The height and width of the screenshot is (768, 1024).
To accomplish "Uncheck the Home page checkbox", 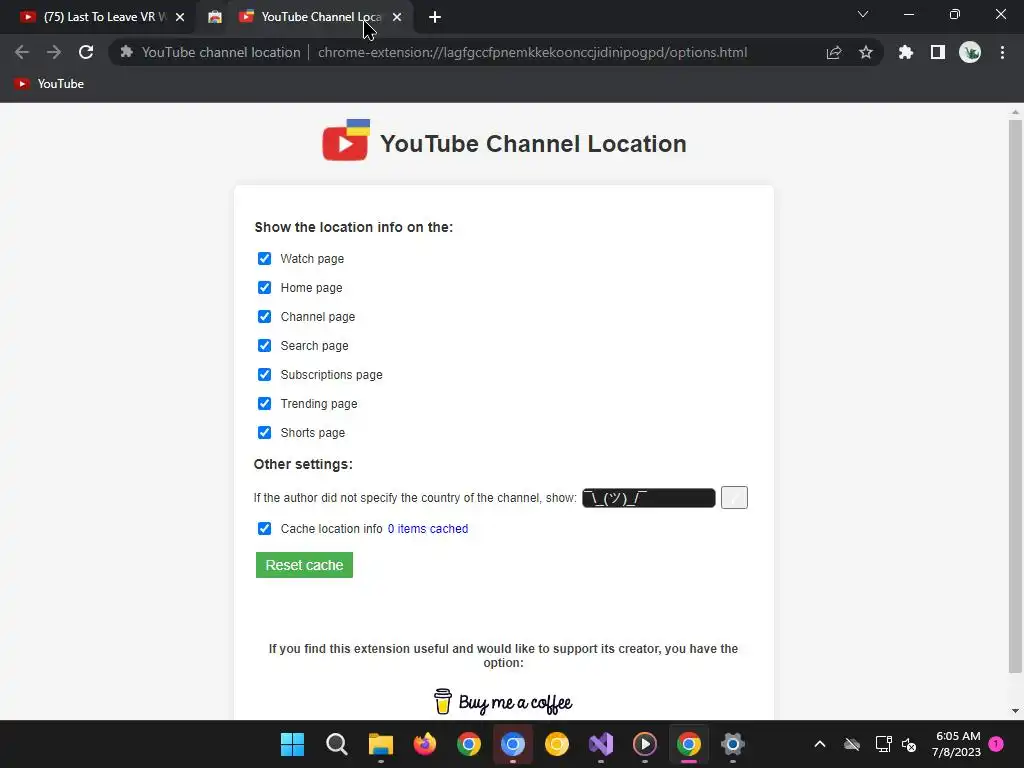I will pyautogui.click(x=264, y=287).
